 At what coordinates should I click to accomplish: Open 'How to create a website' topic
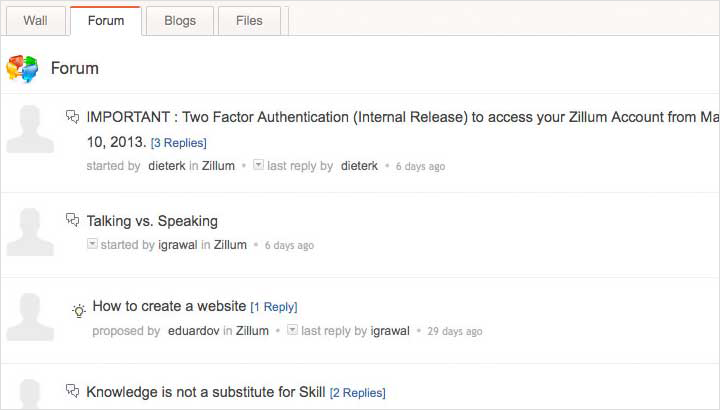click(x=169, y=306)
